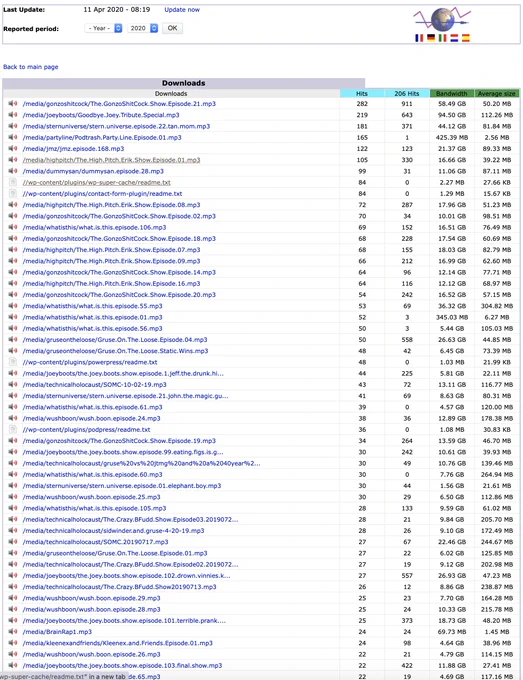Viewport: 523px width, 680px height.
Task: Open the Year period dropdown
Action: pos(103,28)
